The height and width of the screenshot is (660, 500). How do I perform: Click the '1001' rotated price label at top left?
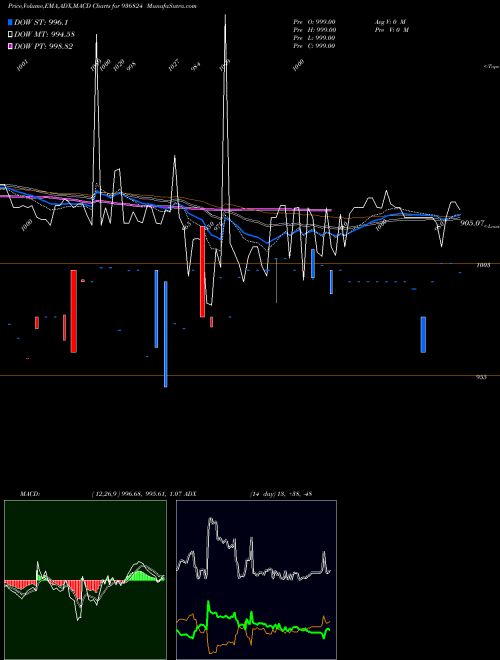click(23, 65)
